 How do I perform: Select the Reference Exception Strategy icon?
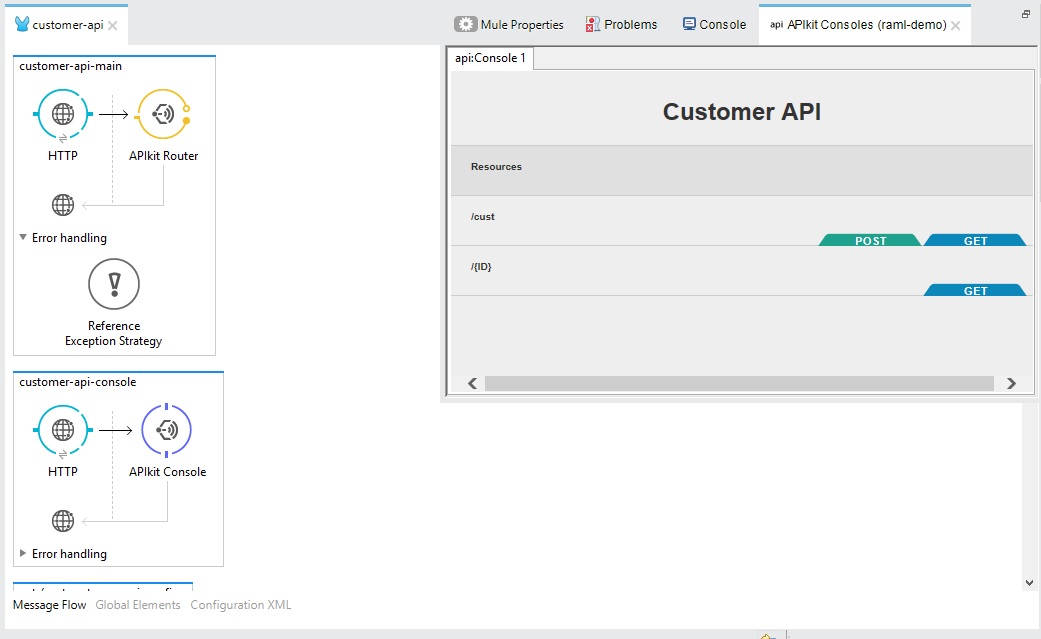click(x=114, y=284)
